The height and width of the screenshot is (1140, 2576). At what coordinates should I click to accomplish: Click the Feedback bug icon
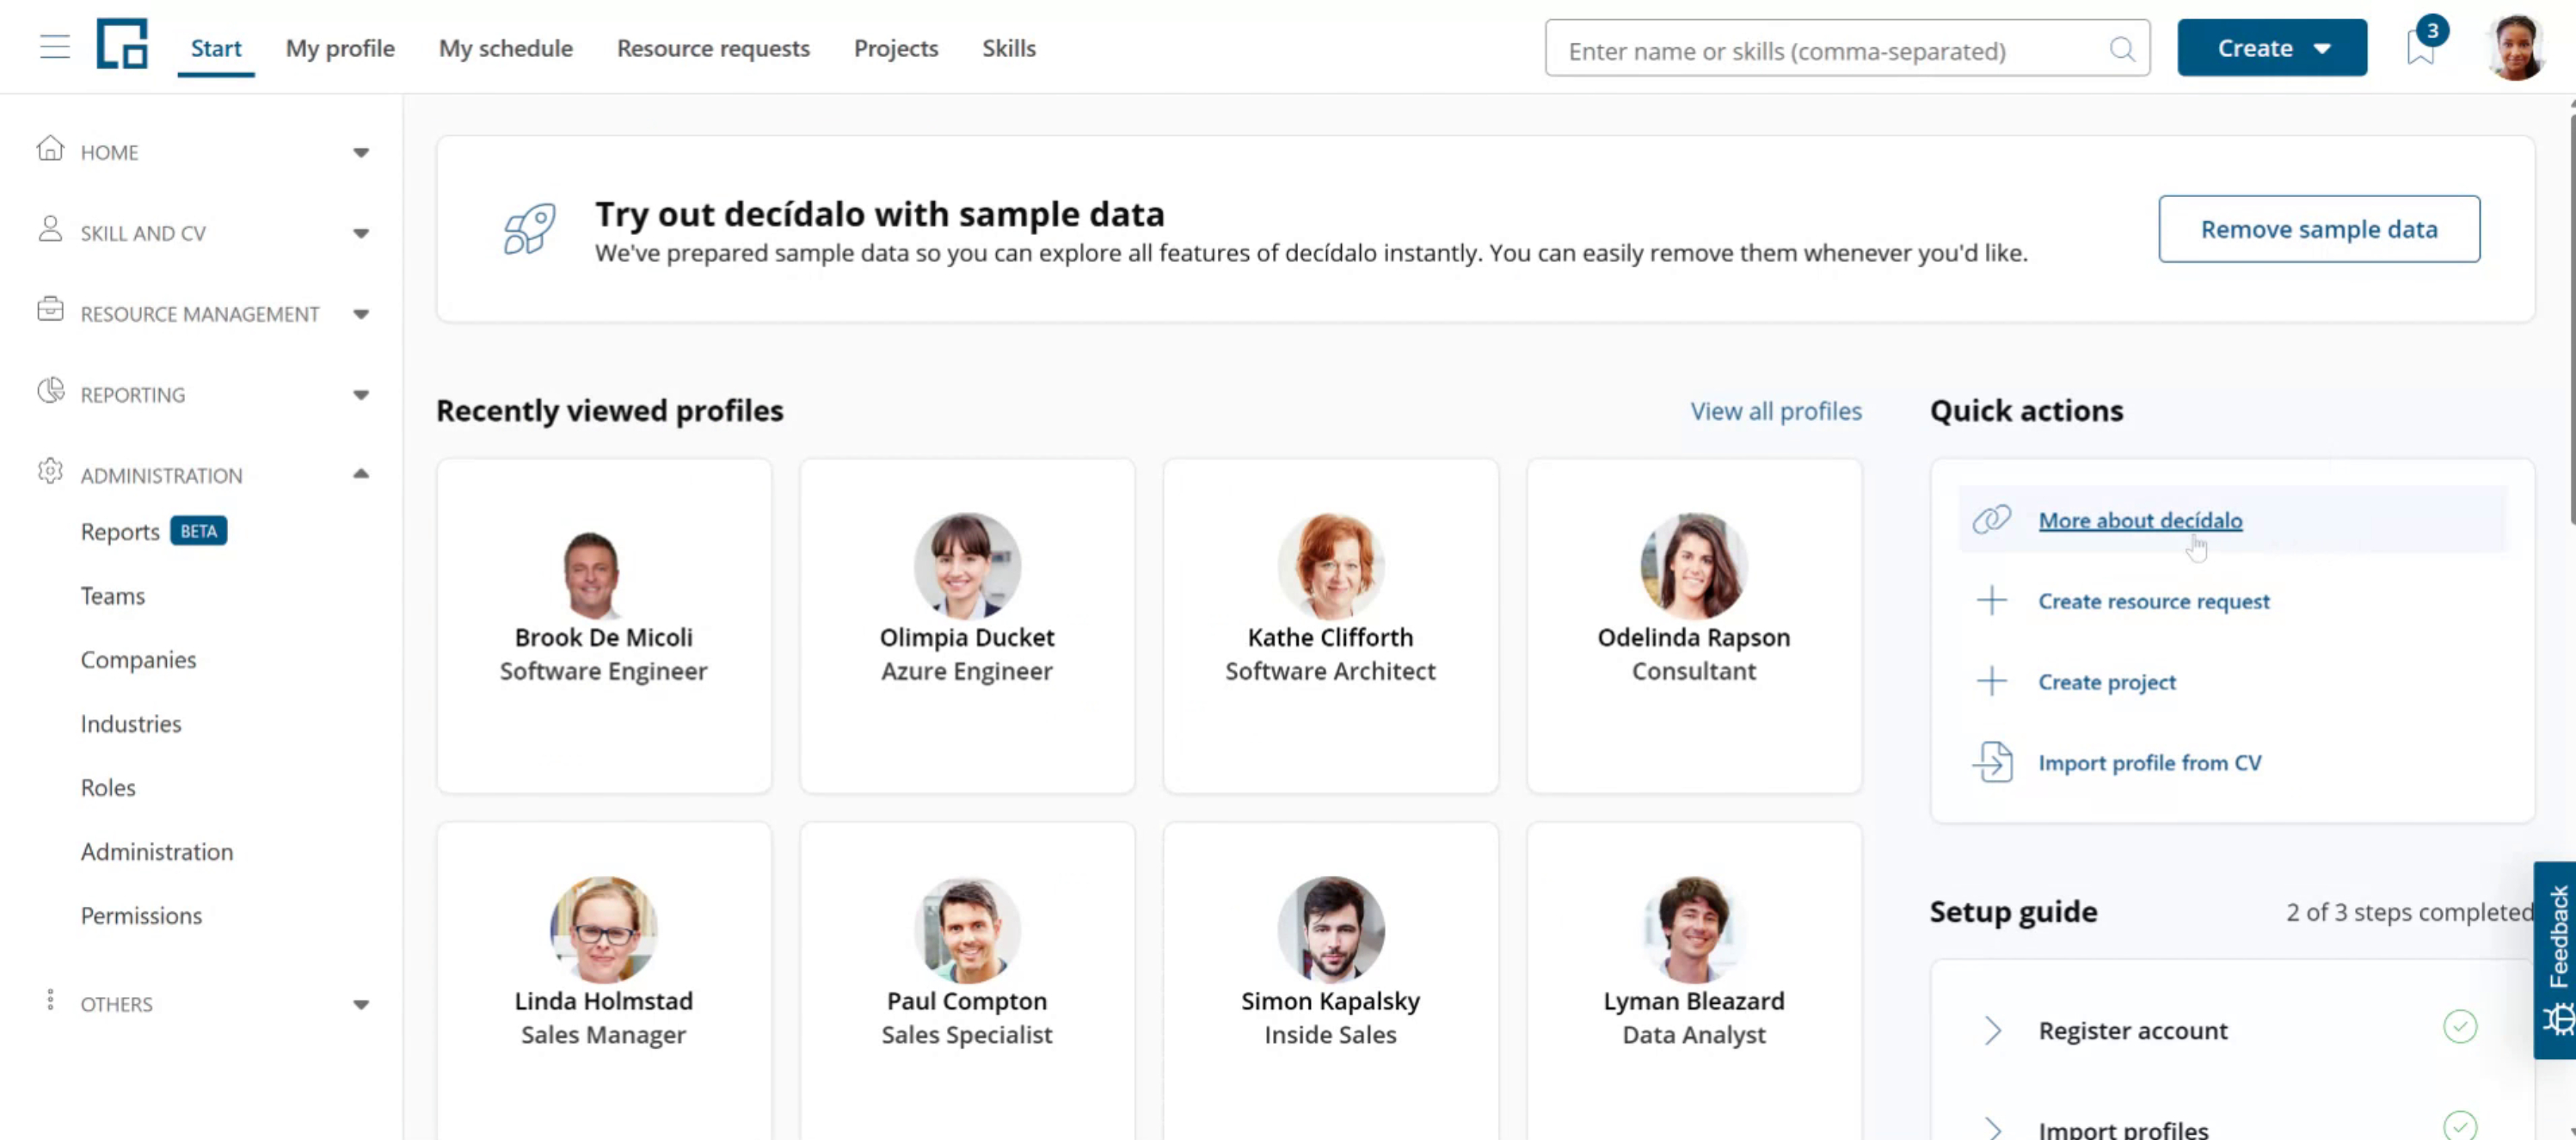click(x=2558, y=1020)
